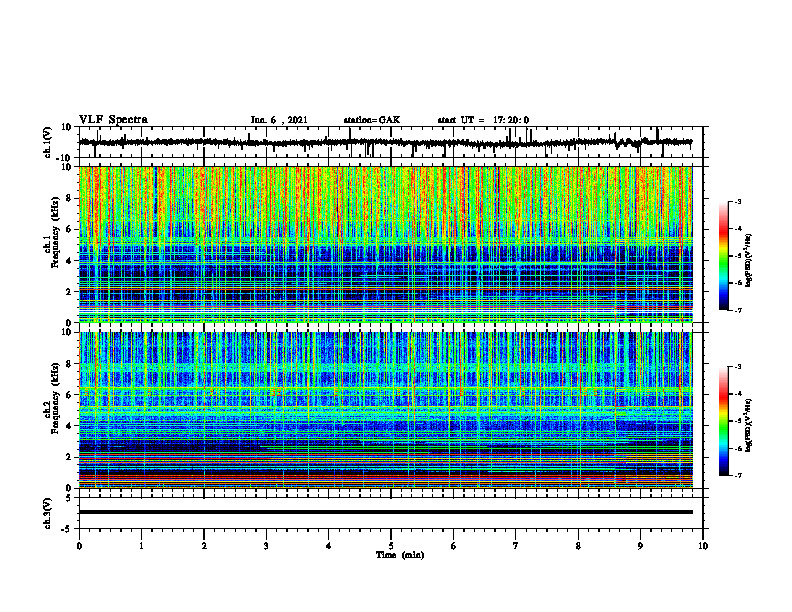Click the "8" kHz tick on ch.1 spectrogram
Screen dimensions: 792x612
70,198
